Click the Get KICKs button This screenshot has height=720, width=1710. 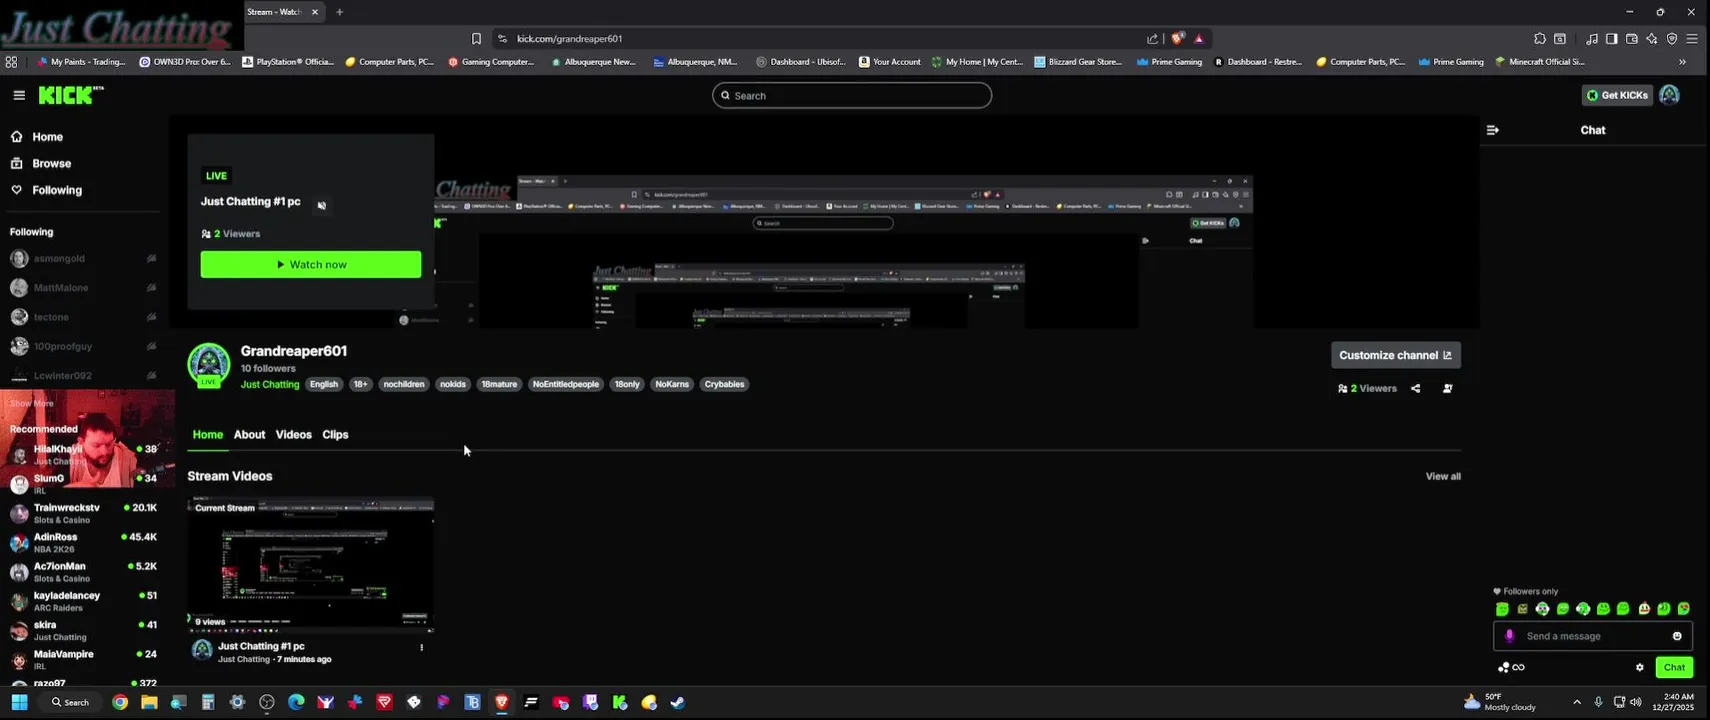click(x=1617, y=95)
